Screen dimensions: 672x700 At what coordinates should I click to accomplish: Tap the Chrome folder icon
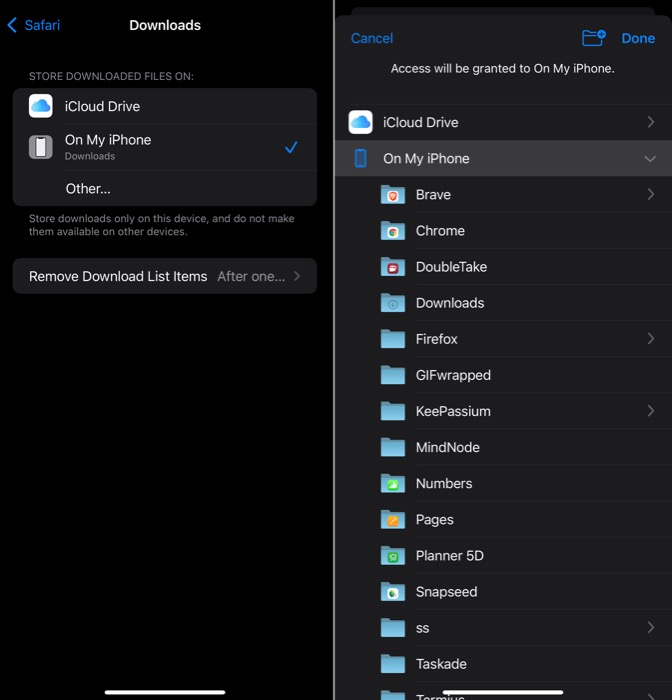[x=393, y=231]
